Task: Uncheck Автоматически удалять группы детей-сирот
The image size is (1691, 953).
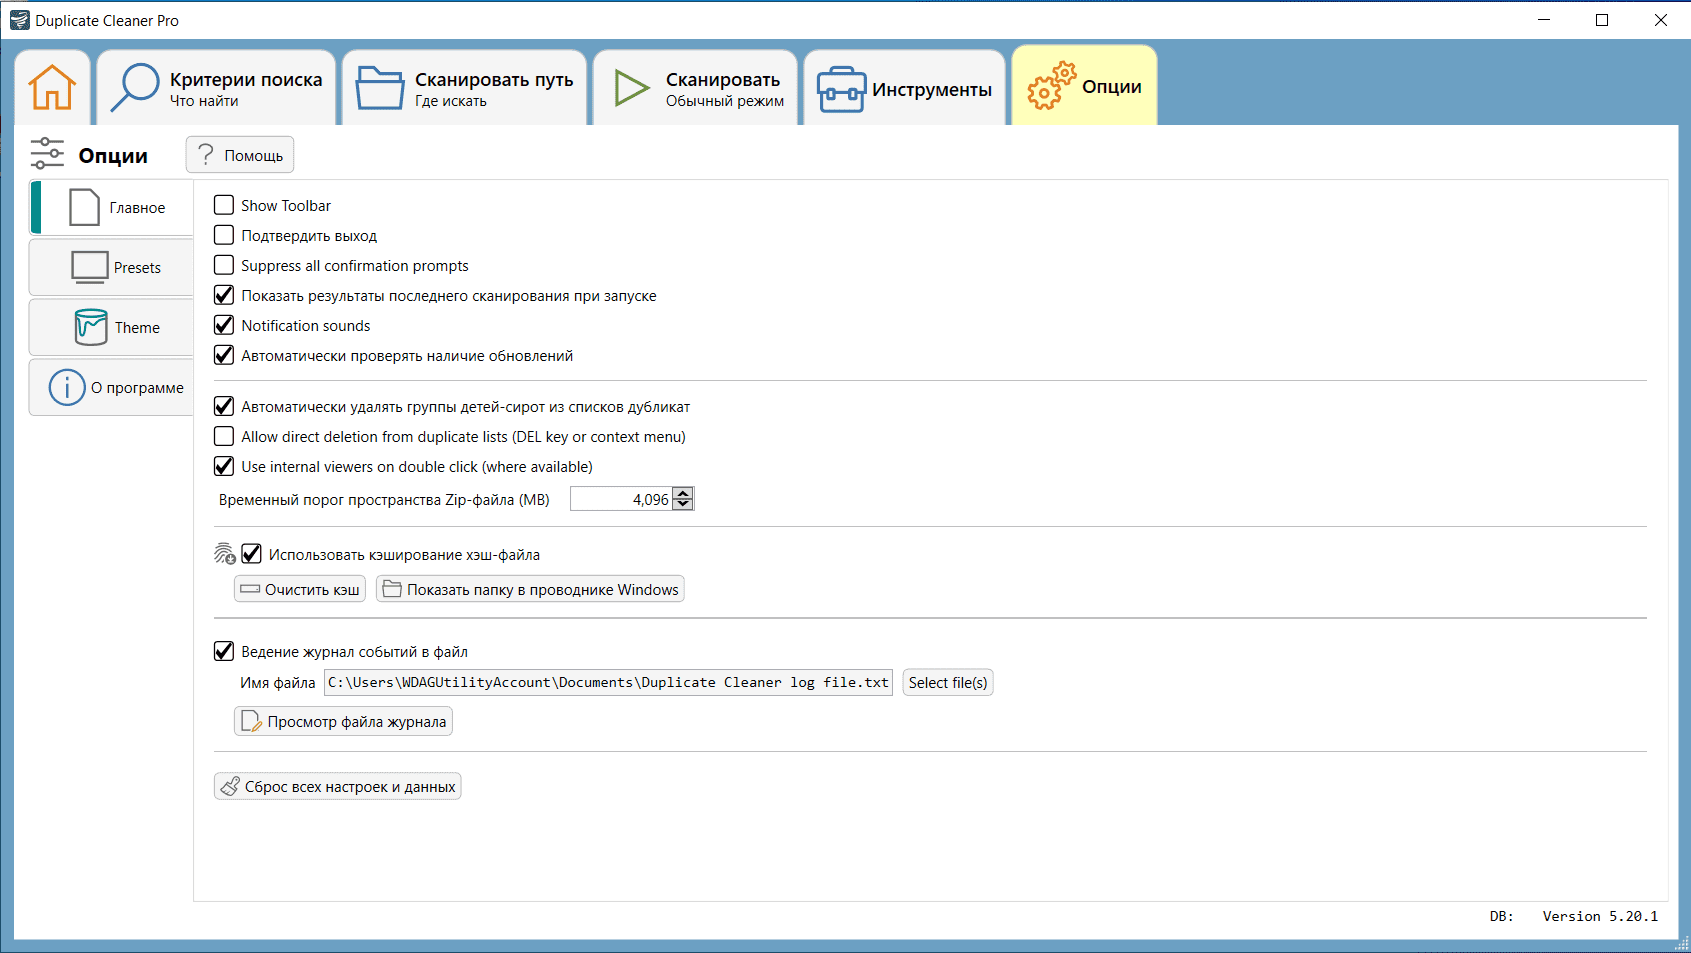Action: 224,406
